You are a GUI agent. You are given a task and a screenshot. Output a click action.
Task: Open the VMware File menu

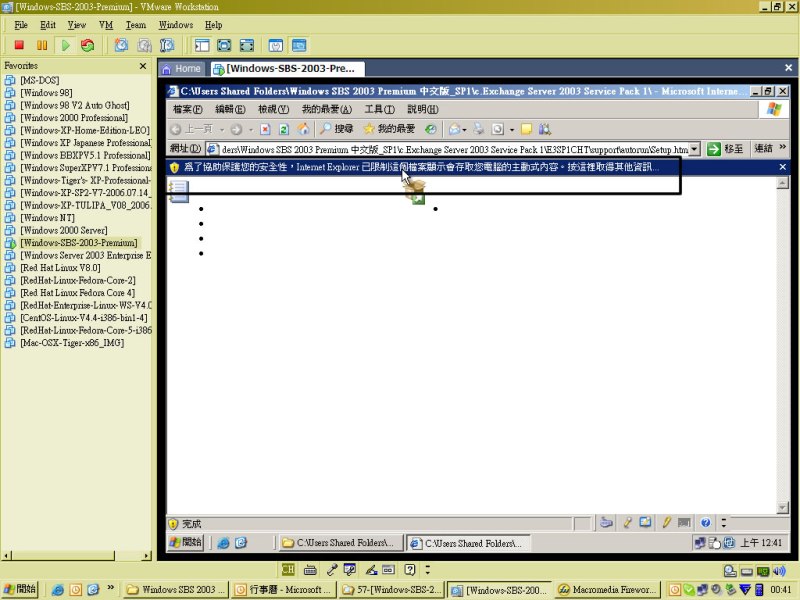[21, 25]
